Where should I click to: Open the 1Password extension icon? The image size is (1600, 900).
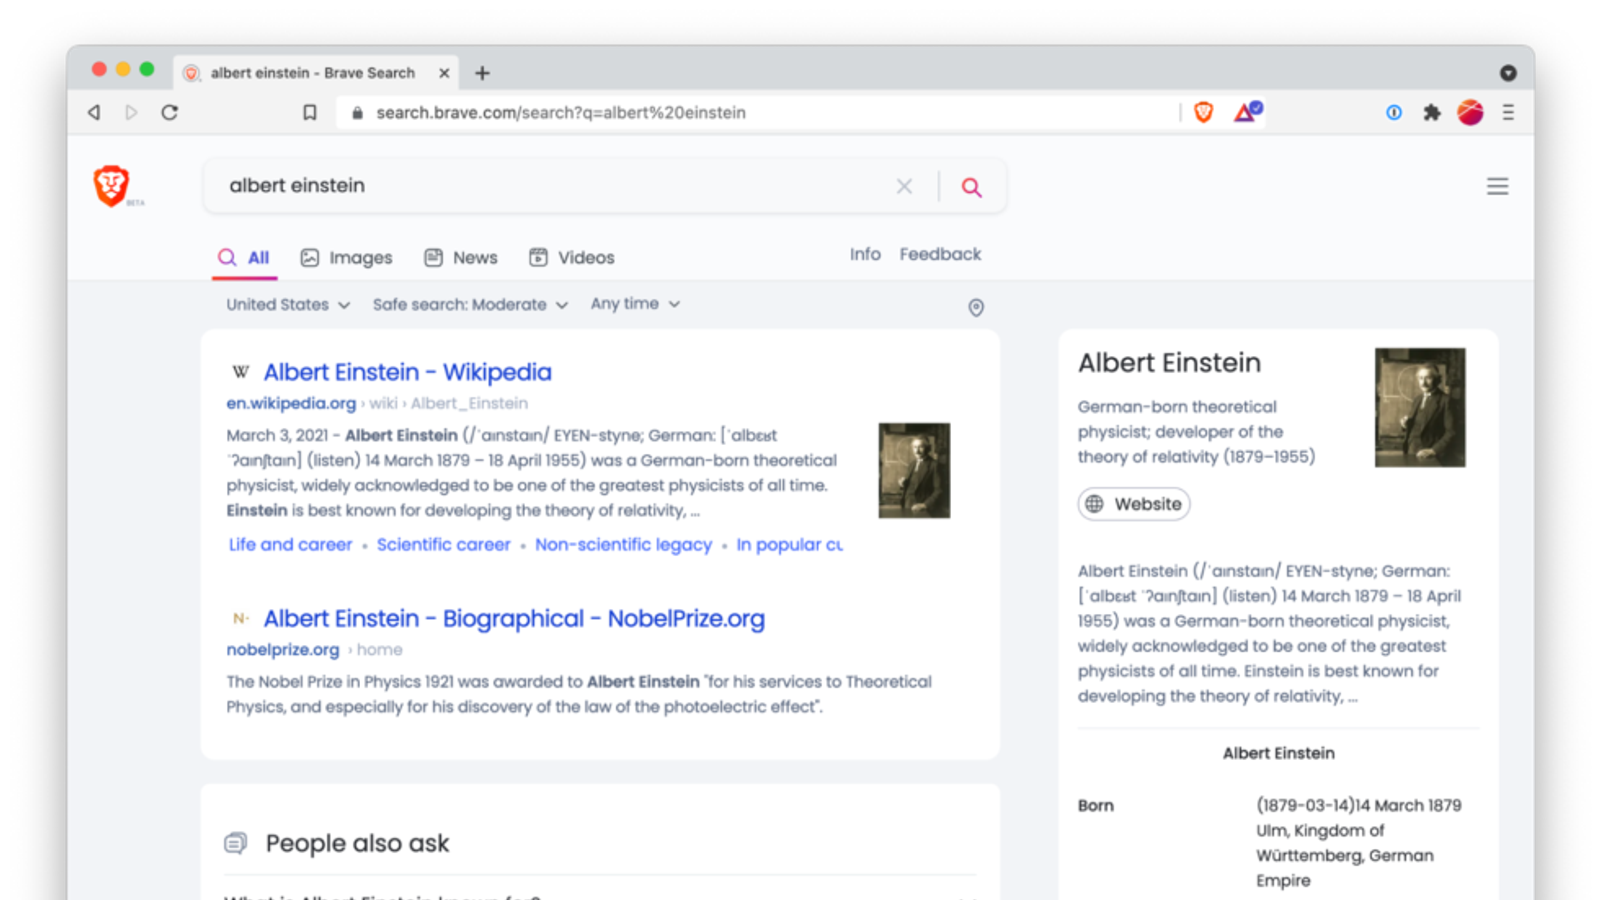click(1394, 112)
